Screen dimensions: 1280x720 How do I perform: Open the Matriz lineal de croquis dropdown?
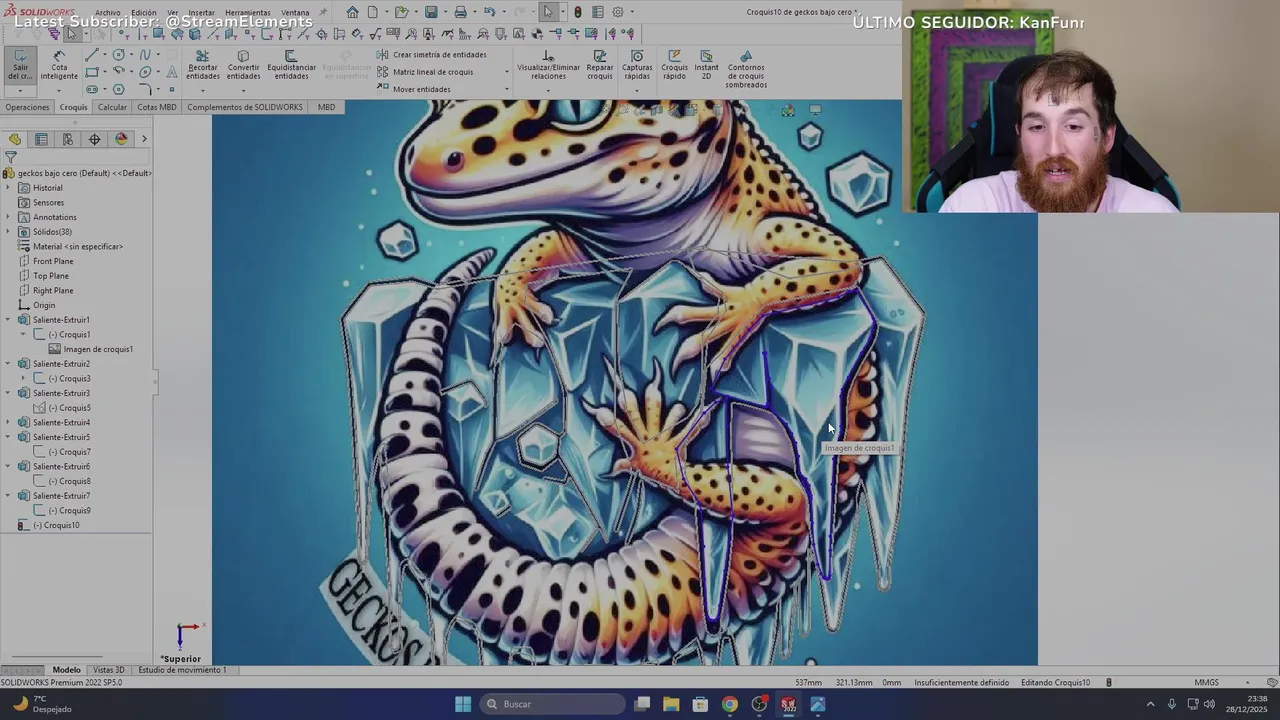pyautogui.click(x=506, y=72)
